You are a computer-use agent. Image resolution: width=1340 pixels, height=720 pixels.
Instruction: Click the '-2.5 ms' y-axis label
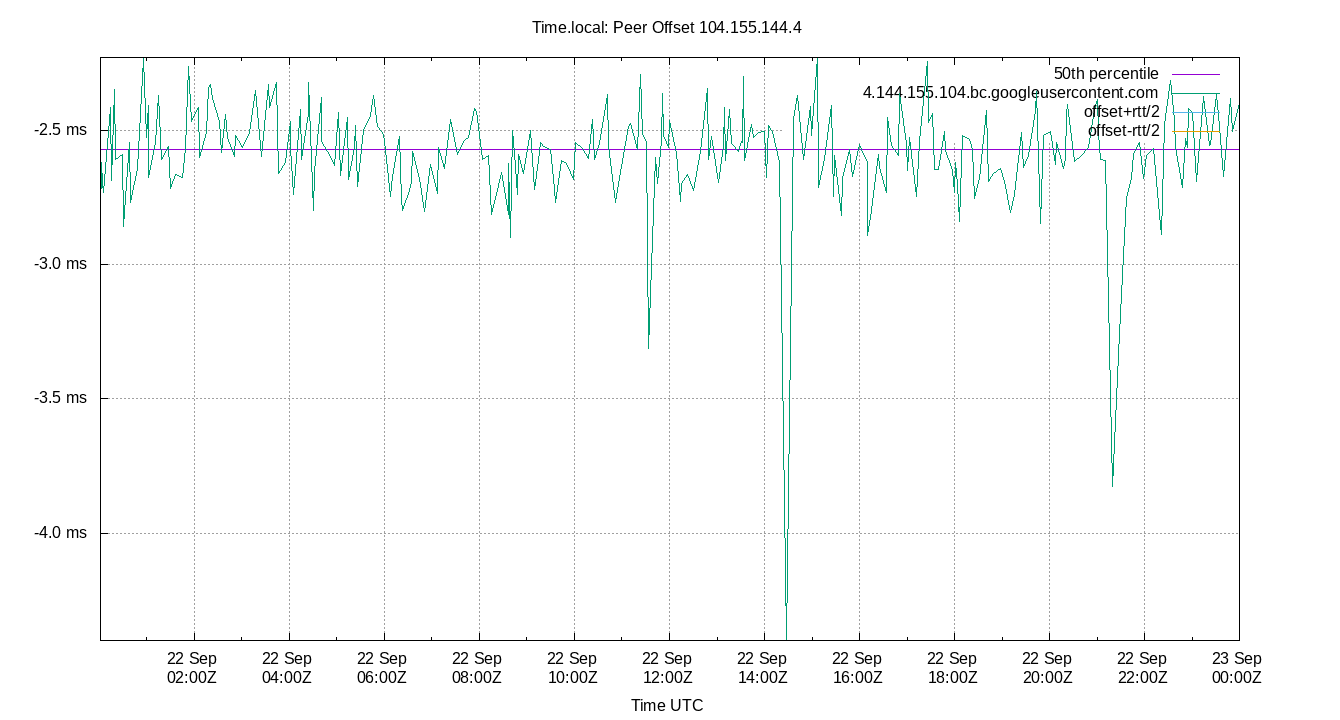(x=61, y=130)
